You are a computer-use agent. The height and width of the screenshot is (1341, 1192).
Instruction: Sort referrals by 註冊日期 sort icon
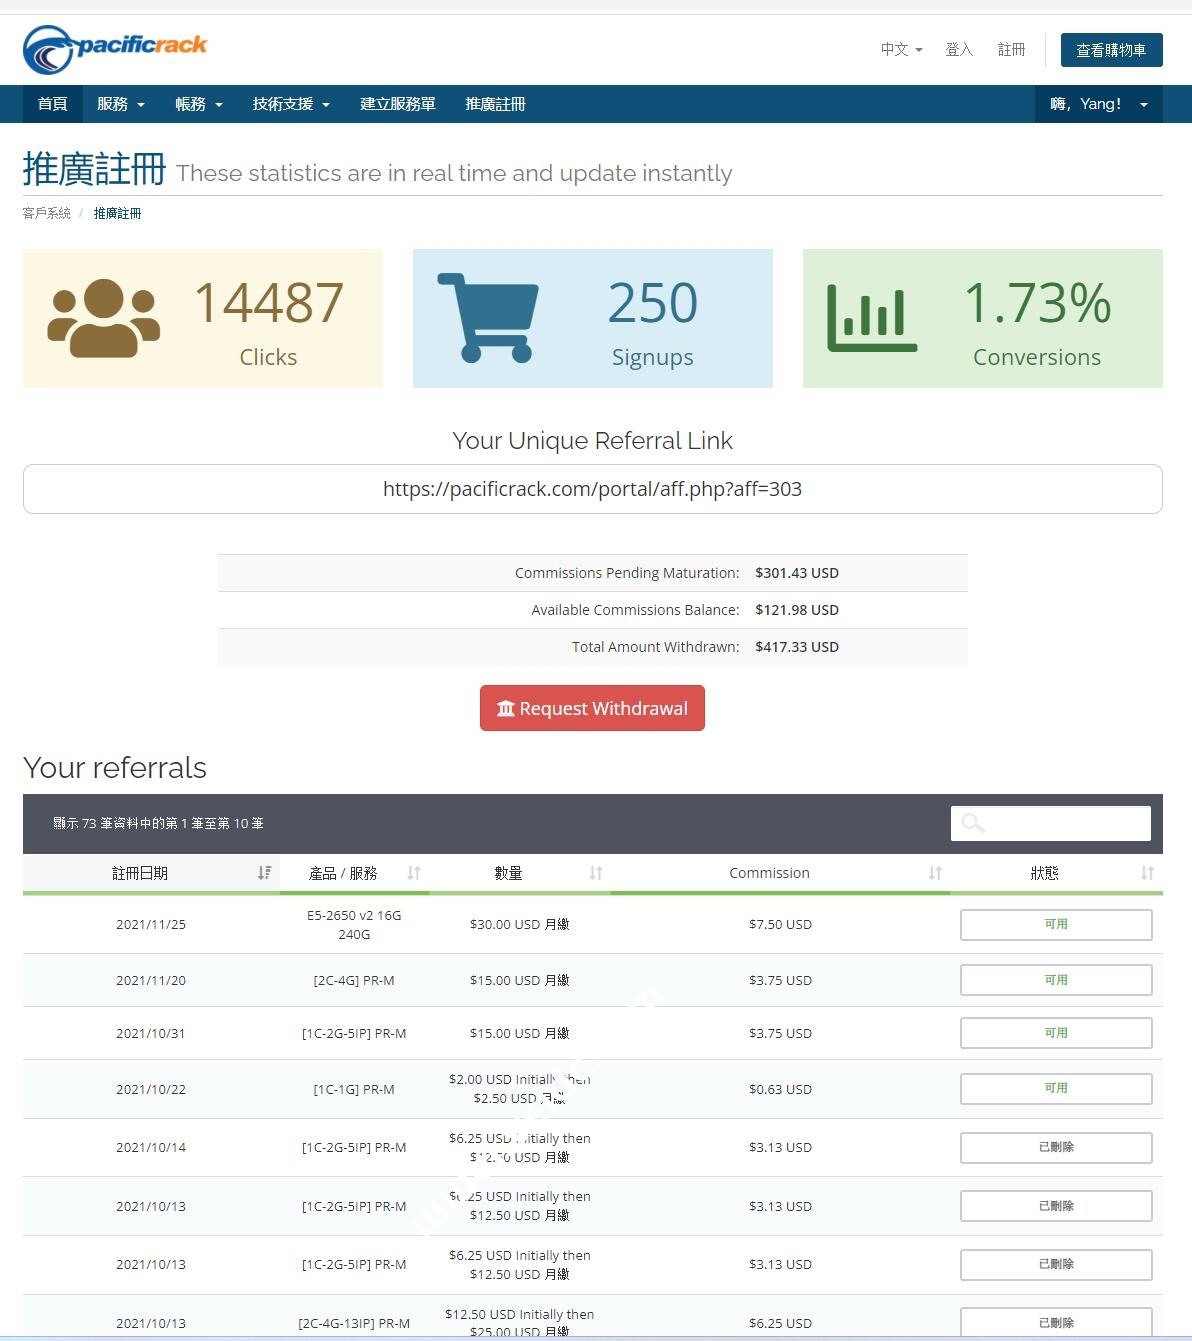264,873
